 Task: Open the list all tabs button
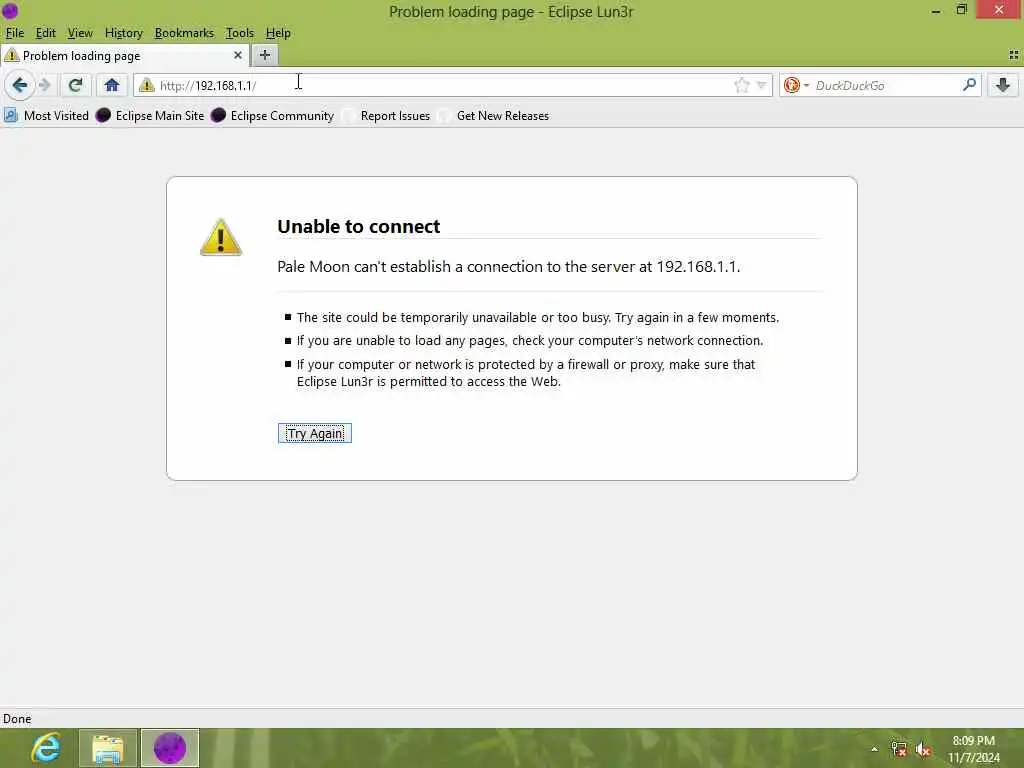[x=1014, y=56]
